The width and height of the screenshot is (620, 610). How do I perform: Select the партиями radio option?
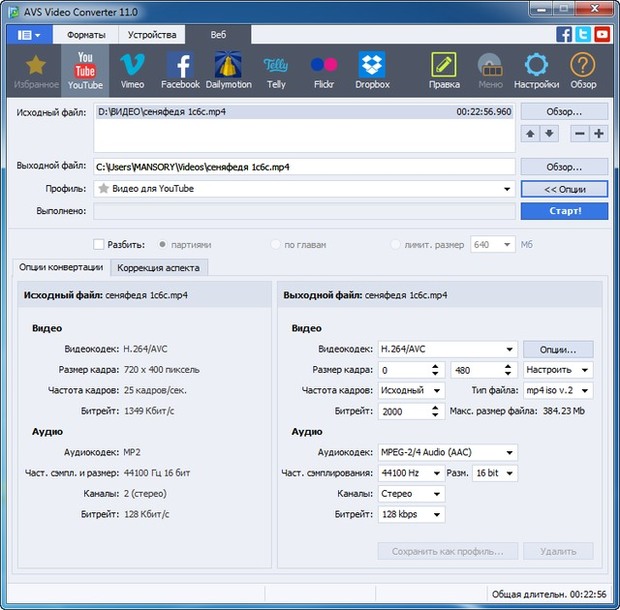point(165,244)
